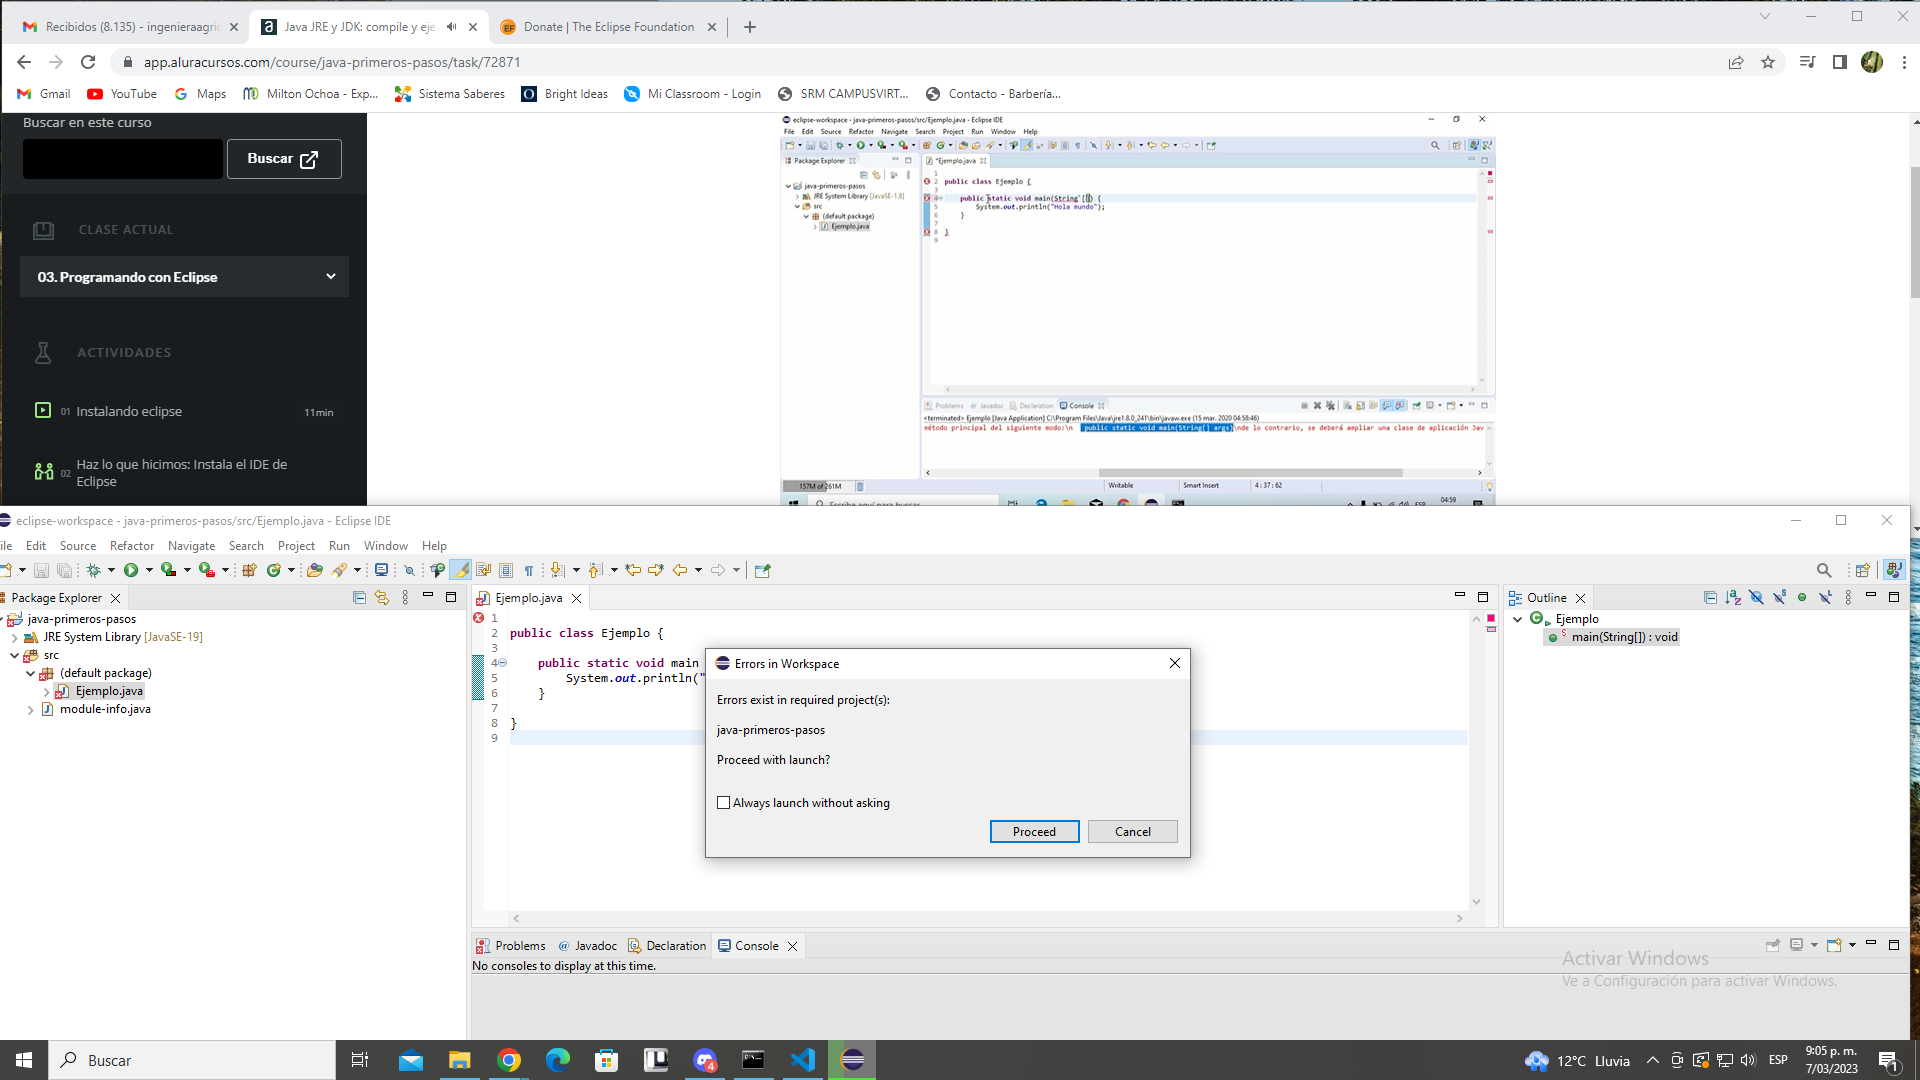Toggle Always launch without asking checkbox

[723, 802]
